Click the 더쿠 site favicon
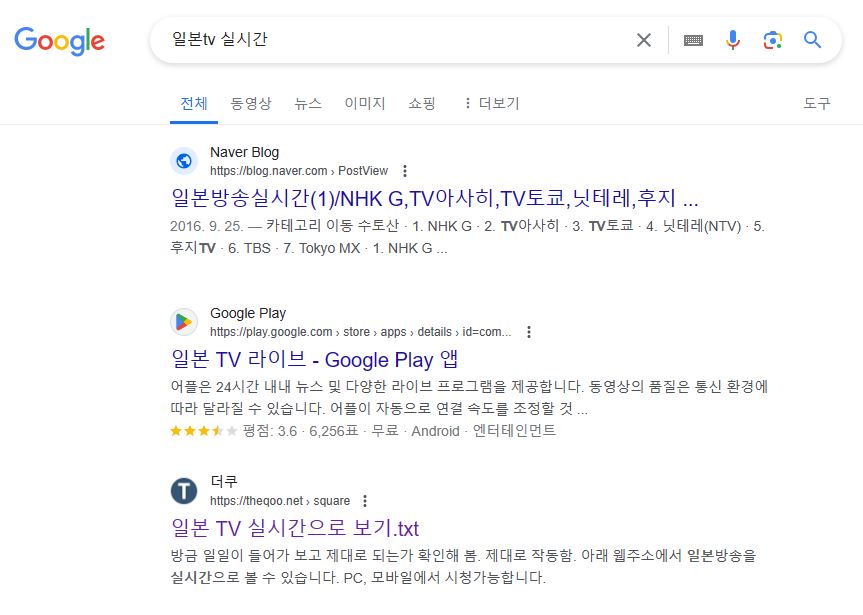The height and width of the screenshot is (615, 863). (183, 490)
